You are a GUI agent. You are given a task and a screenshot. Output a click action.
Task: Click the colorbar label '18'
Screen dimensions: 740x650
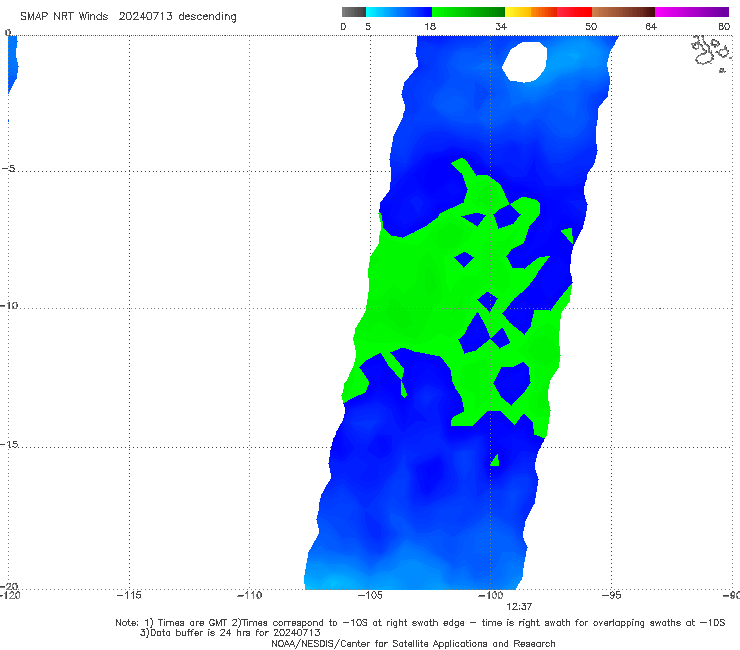pyautogui.click(x=430, y=27)
